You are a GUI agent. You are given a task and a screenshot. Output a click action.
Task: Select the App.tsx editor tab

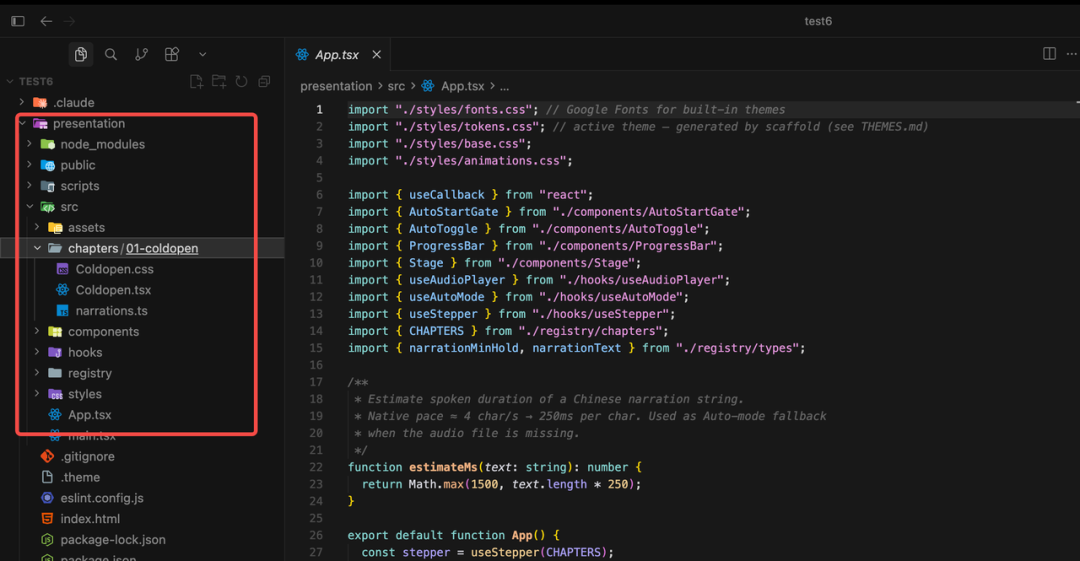click(x=338, y=54)
